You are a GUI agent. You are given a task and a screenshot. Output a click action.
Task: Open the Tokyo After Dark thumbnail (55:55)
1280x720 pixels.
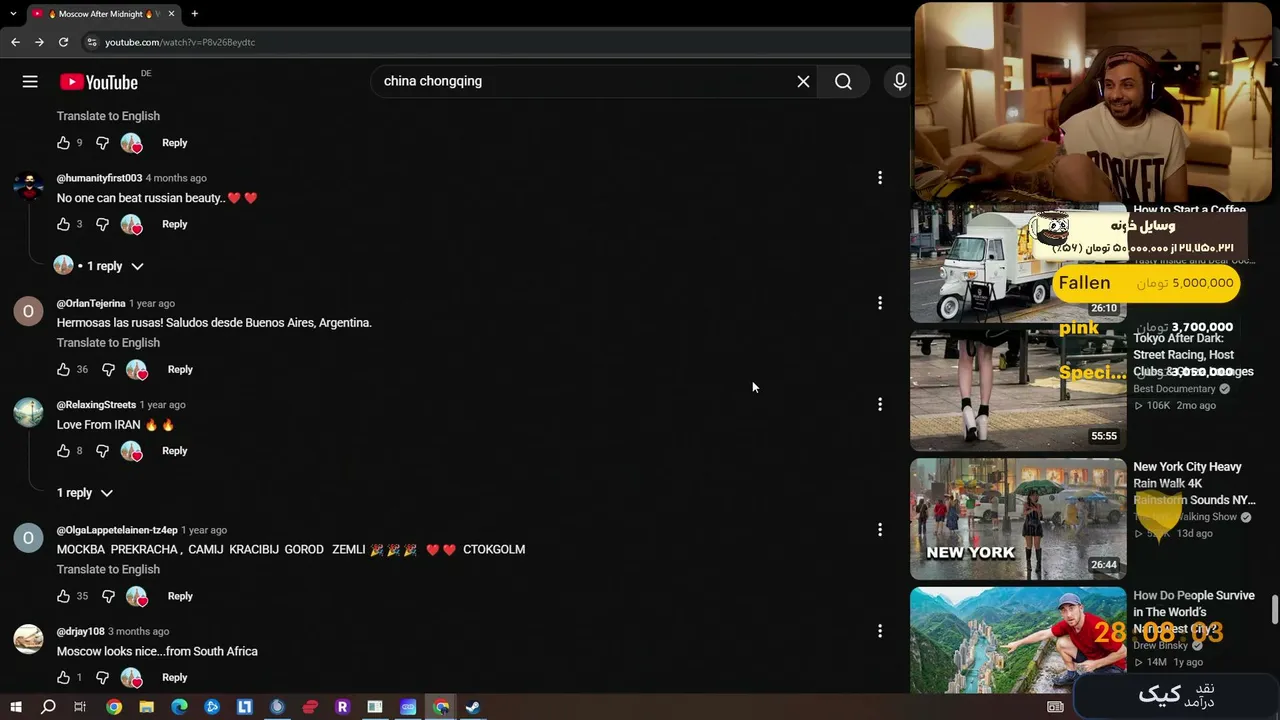pos(1018,390)
